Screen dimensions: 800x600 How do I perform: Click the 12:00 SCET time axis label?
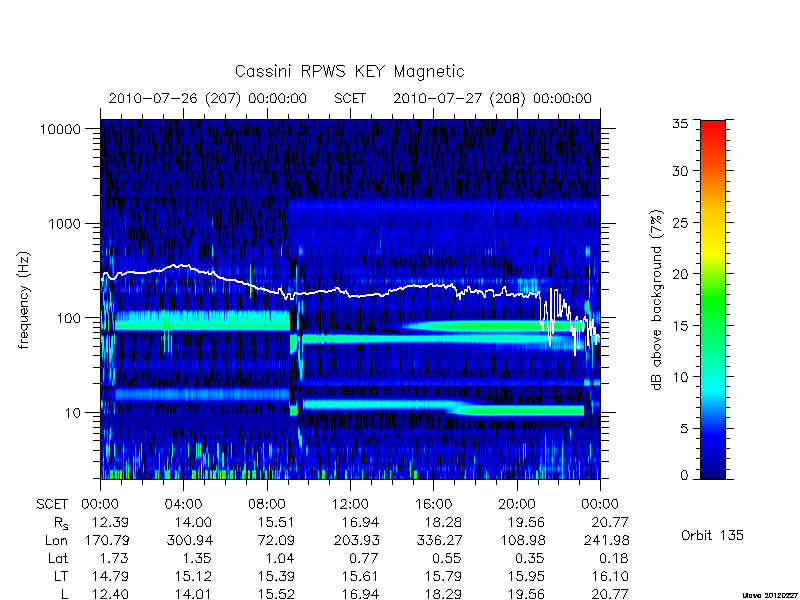tap(350, 504)
